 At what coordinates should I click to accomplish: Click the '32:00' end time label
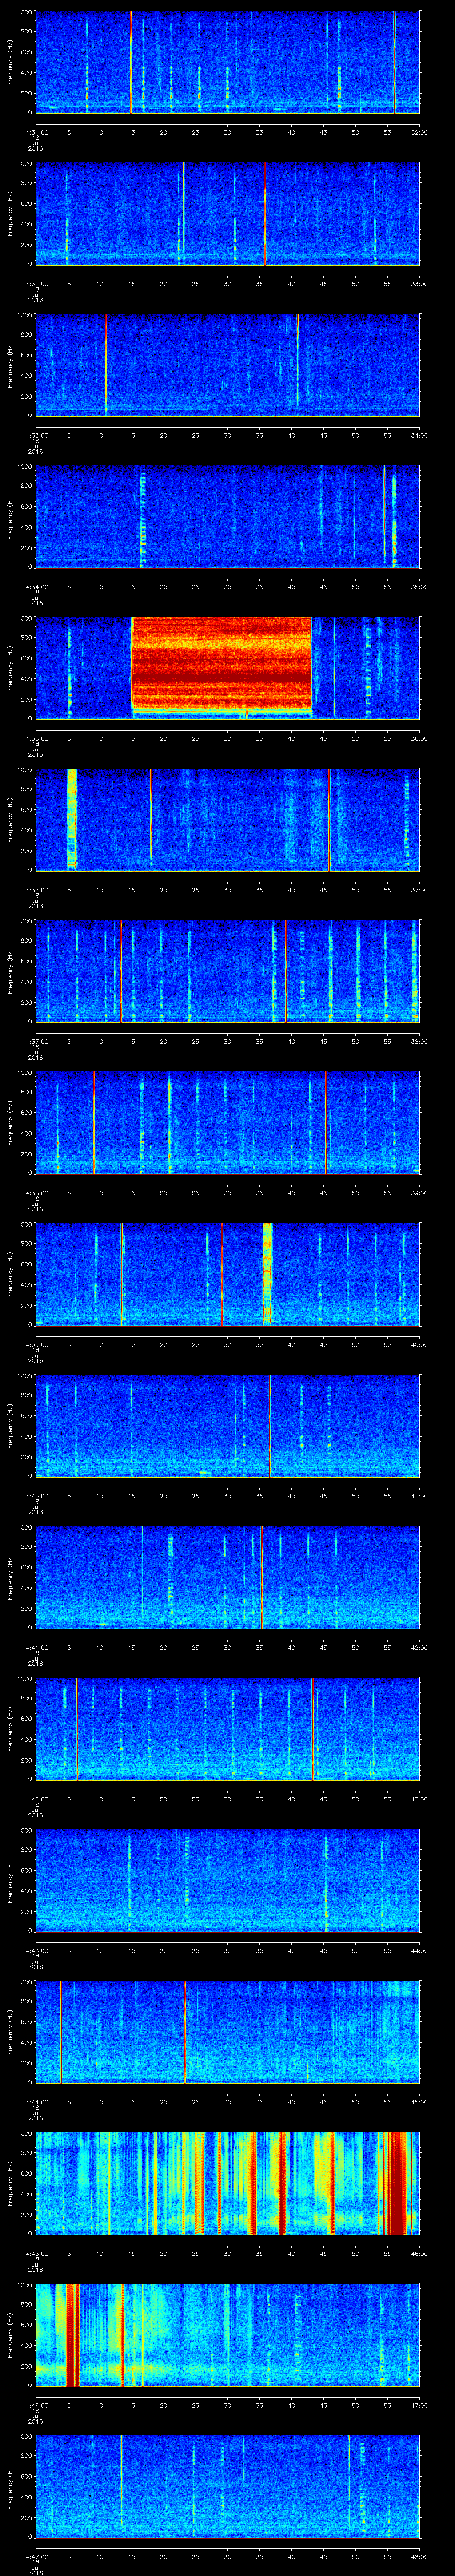click(x=419, y=131)
